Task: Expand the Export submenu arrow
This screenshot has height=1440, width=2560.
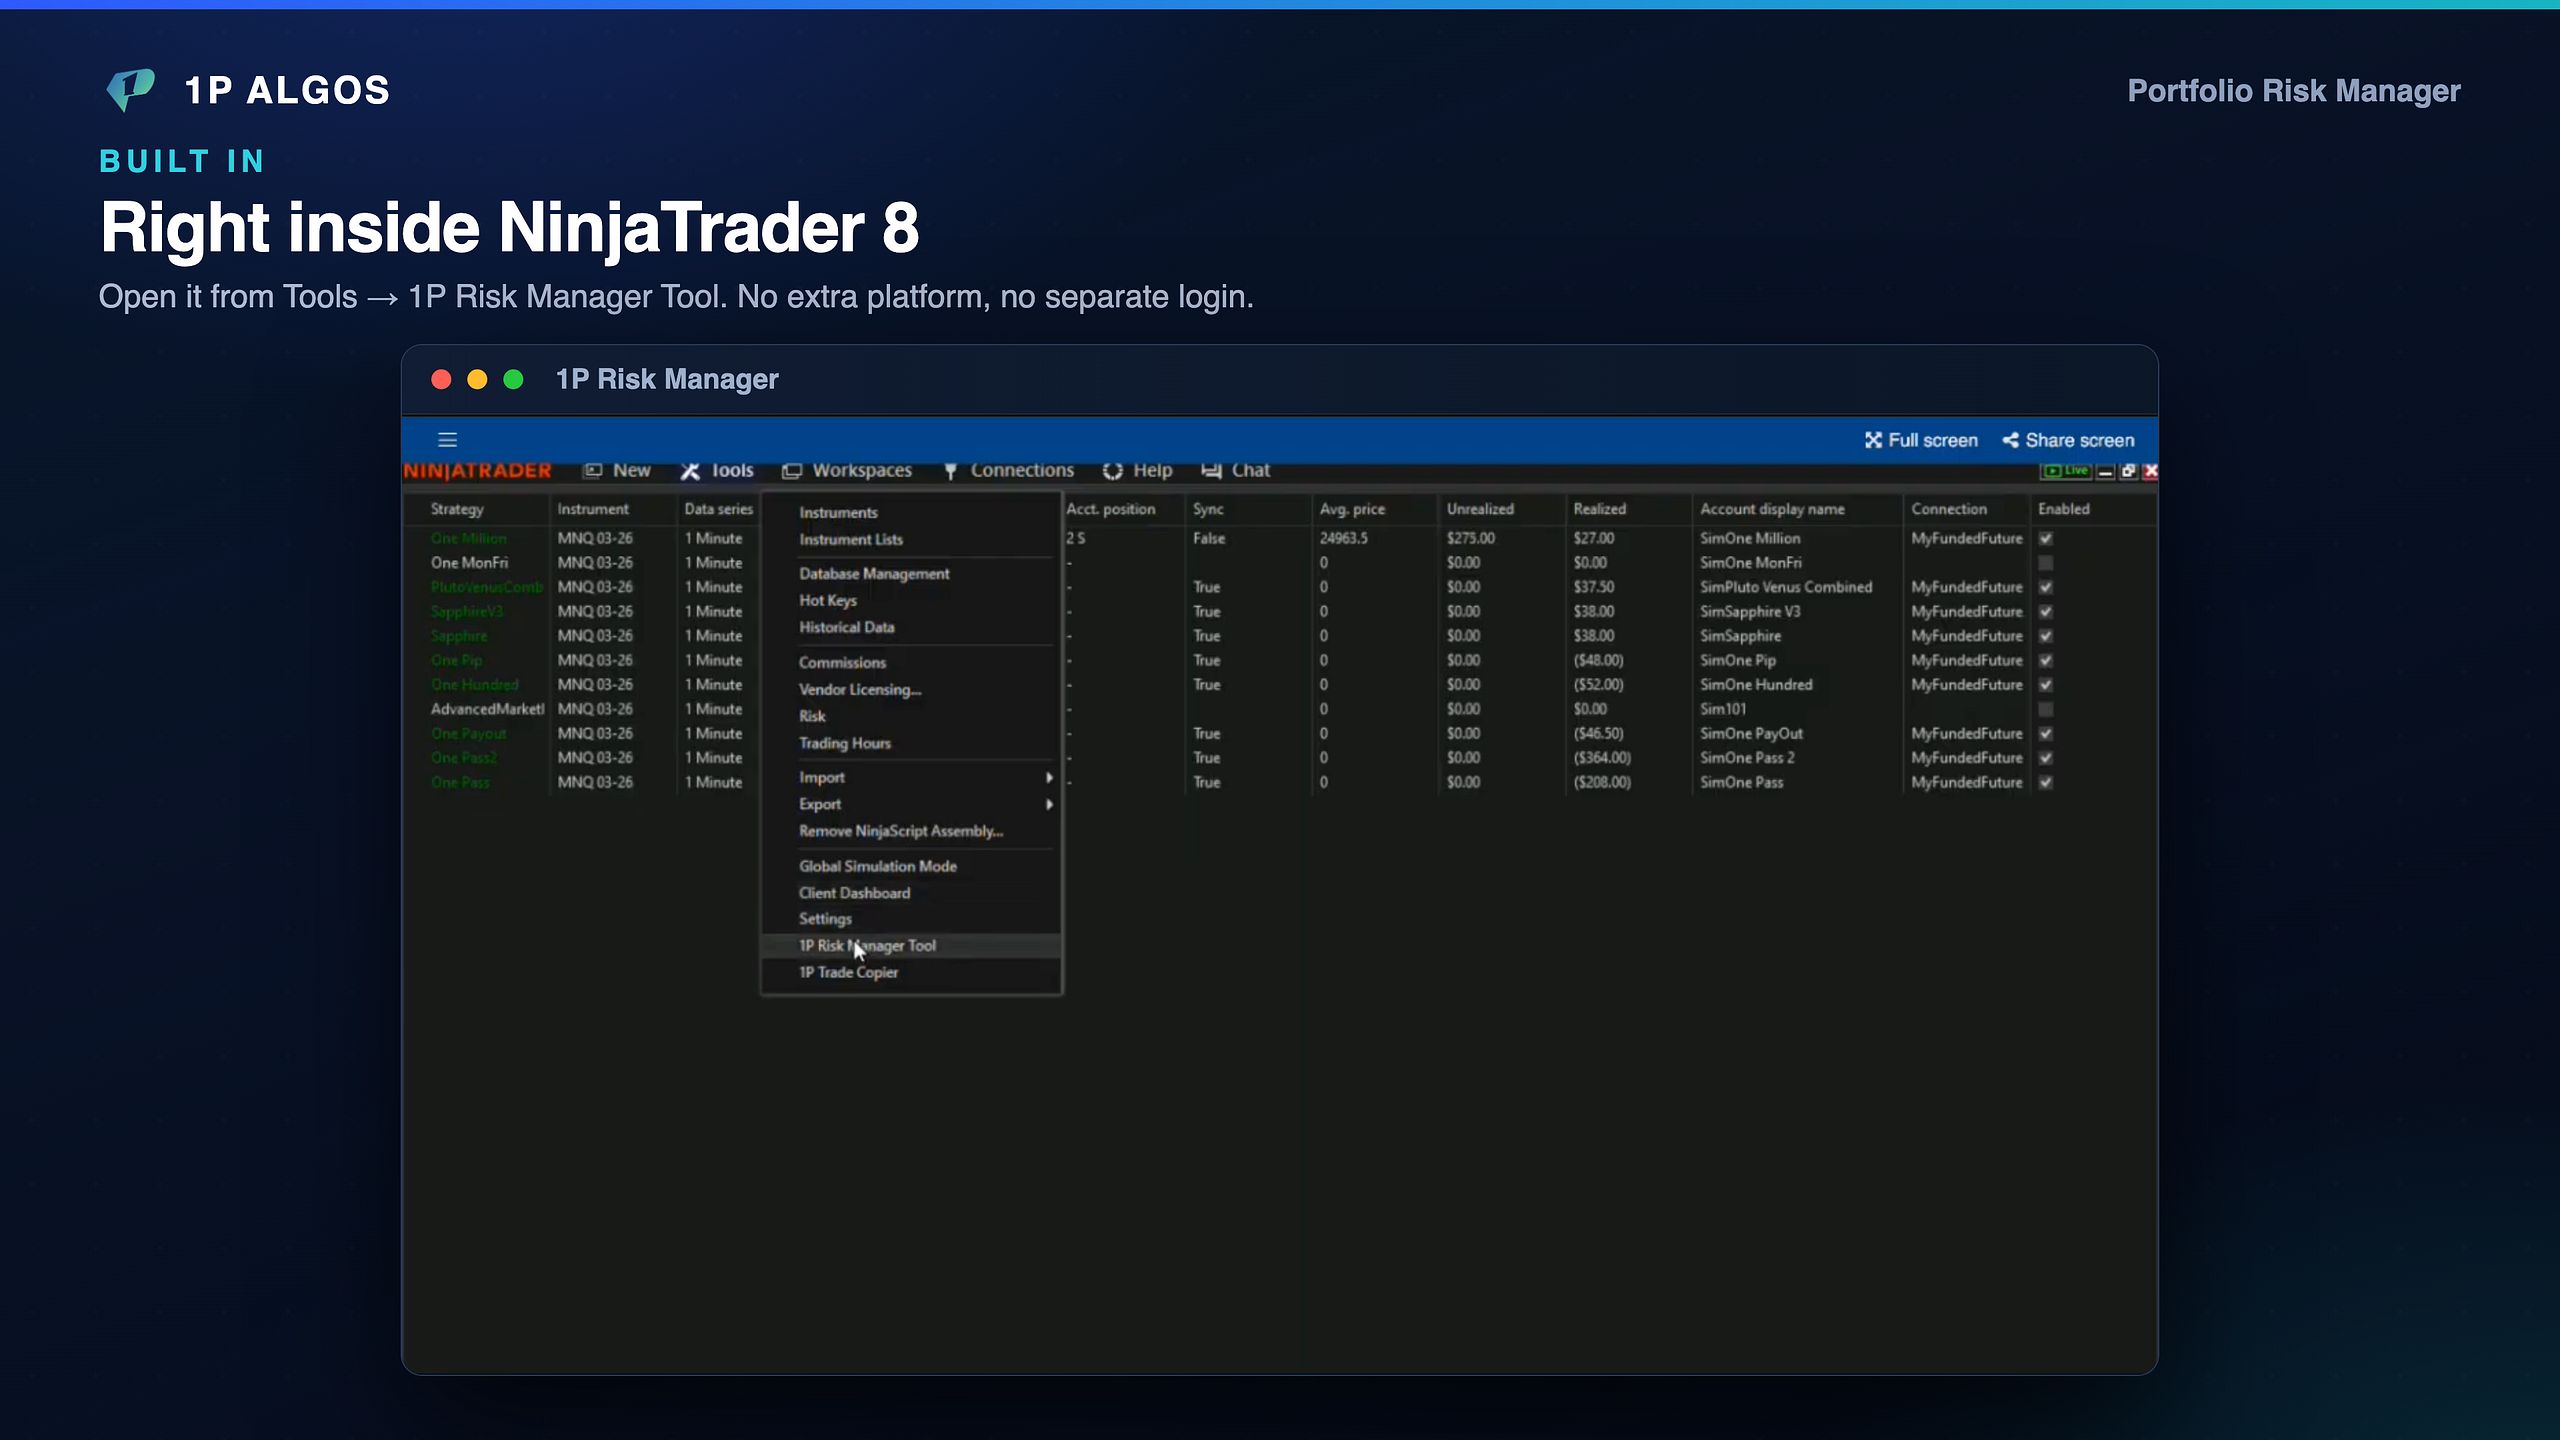Action: (1049, 804)
